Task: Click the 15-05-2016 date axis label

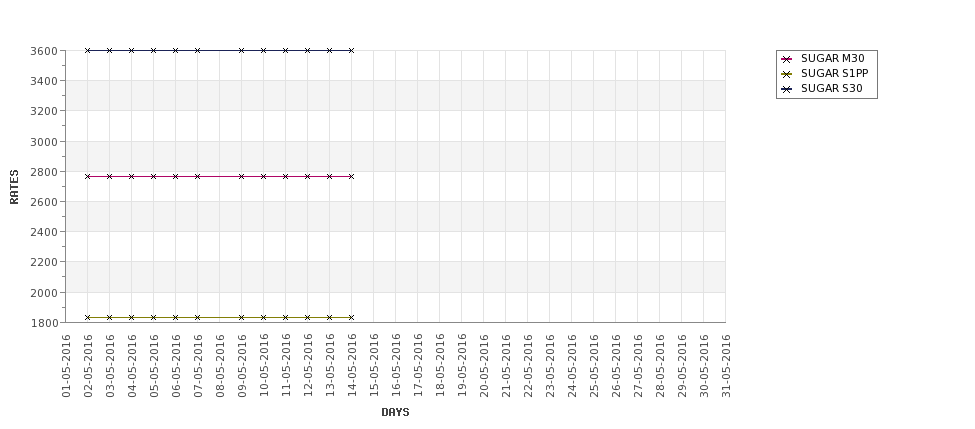Action: pos(374,366)
